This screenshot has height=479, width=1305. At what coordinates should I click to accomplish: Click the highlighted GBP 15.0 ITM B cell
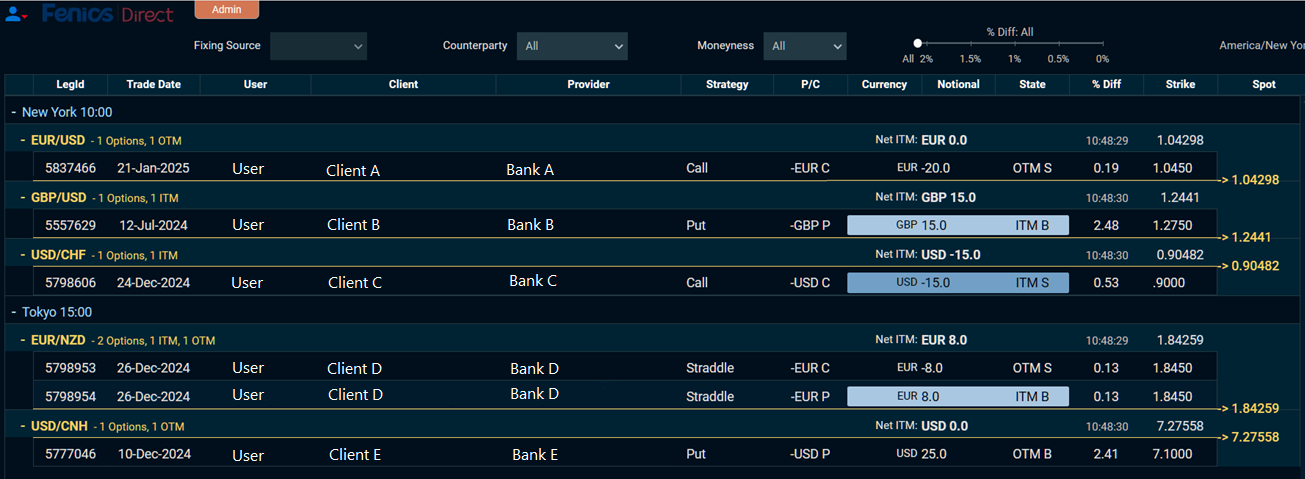(957, 225)
